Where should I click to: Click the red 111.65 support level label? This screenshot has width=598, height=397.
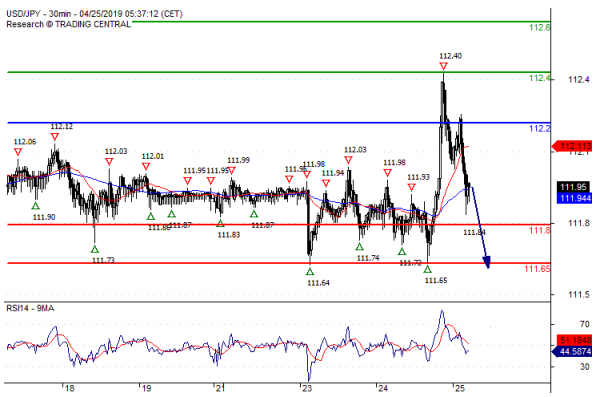[x=537, y=269]
